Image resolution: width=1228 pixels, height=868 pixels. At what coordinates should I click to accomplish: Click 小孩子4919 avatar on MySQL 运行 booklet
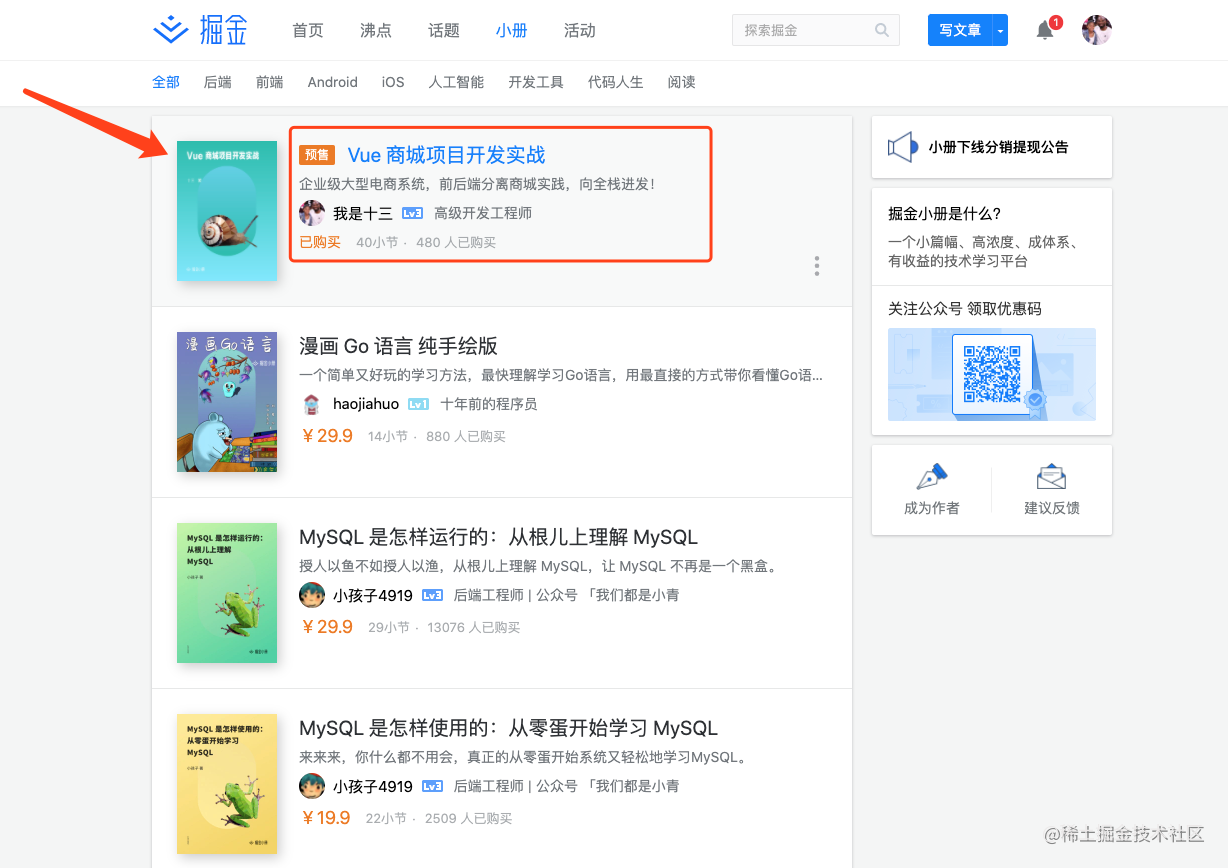coord(312,595)
